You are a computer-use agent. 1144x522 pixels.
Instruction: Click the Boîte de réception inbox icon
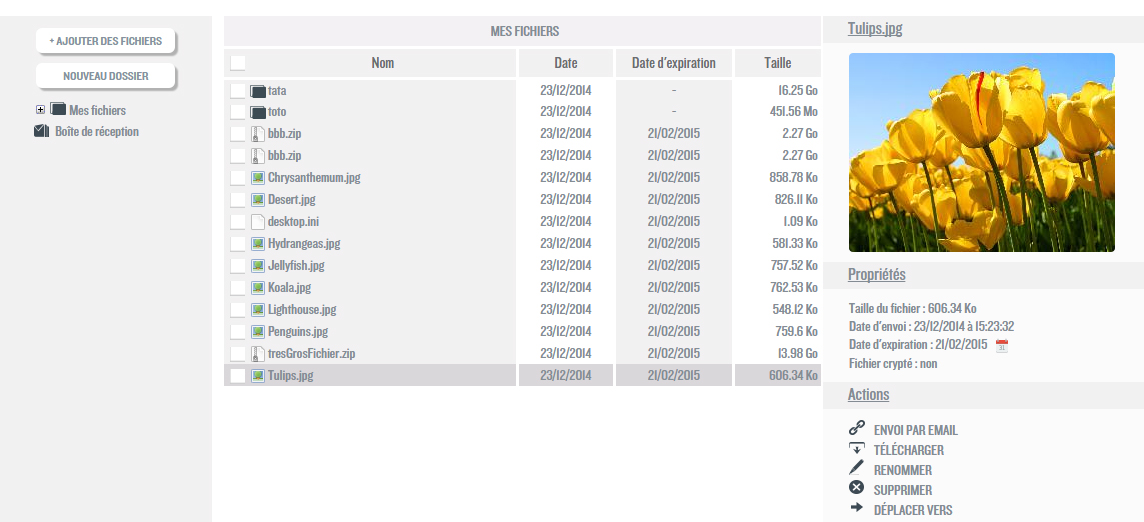41,131
